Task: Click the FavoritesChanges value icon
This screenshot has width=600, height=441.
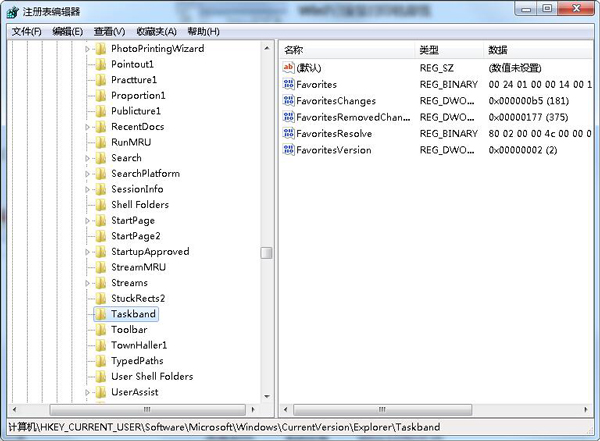Action: [288, 100]
